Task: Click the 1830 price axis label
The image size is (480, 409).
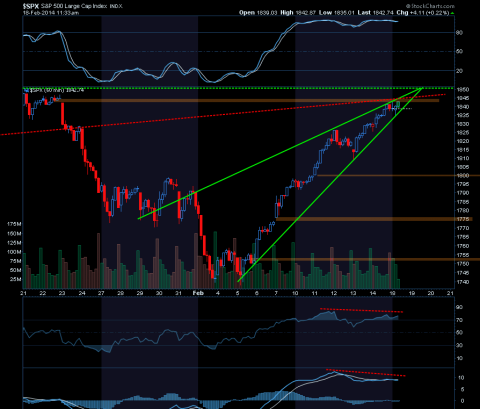Action: pos(463,124)
